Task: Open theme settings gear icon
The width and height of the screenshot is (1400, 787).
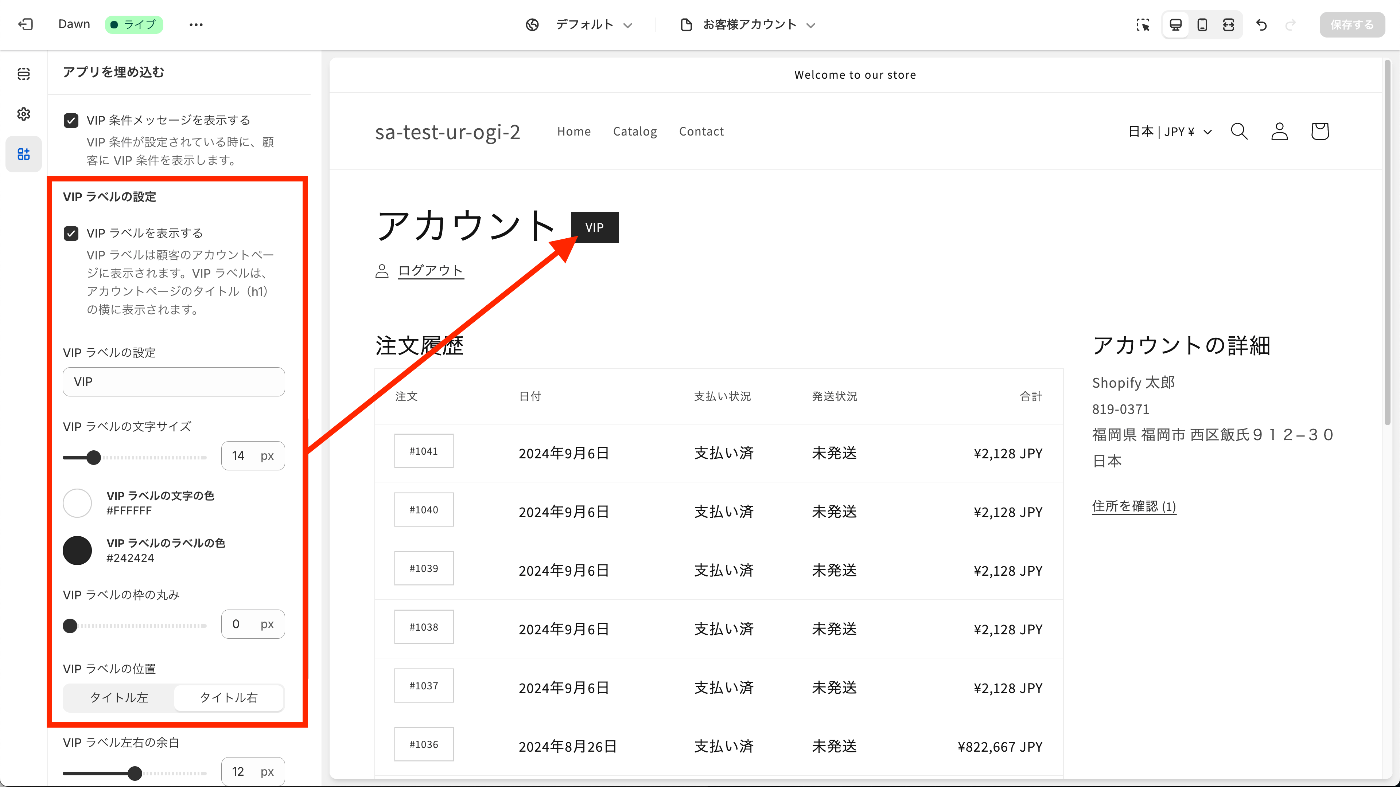Action: [x=24, y=114]
